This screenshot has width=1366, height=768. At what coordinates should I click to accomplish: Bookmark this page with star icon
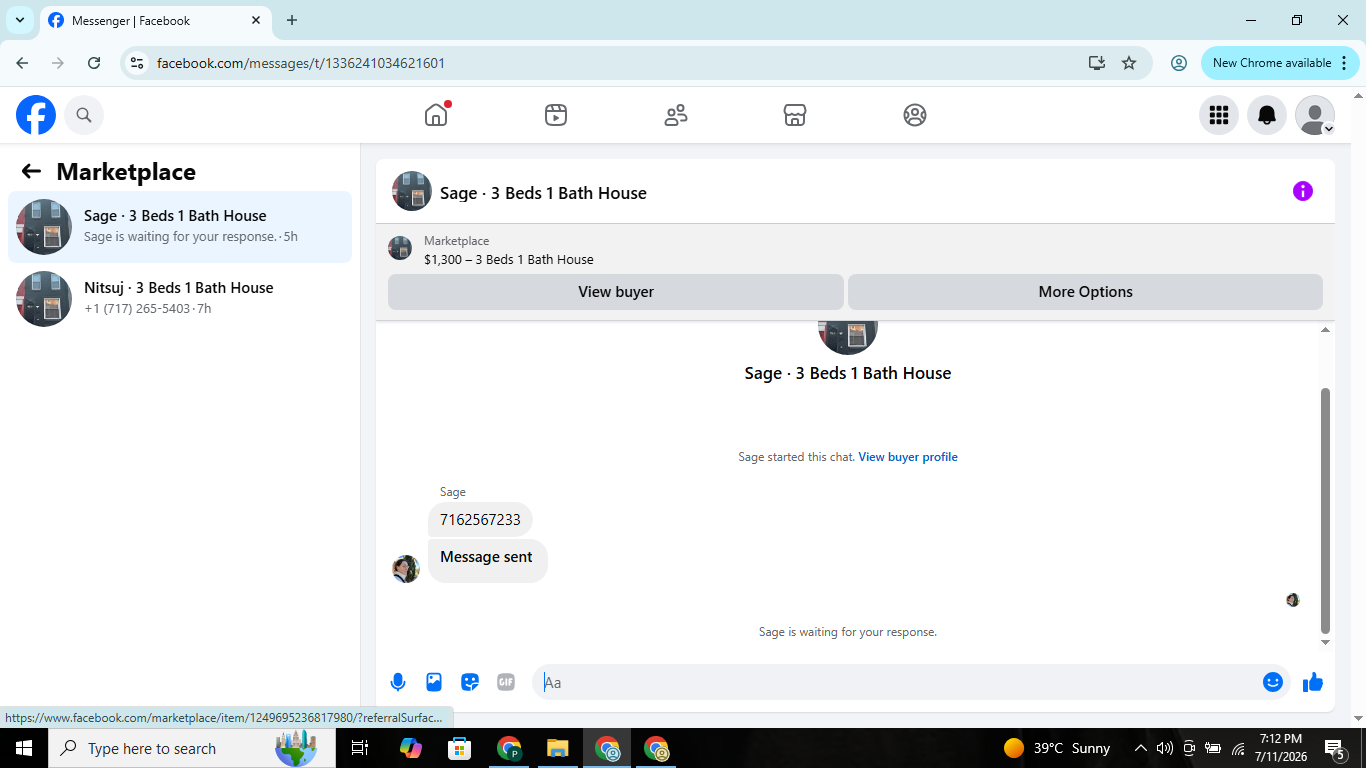click(1129, 63)
